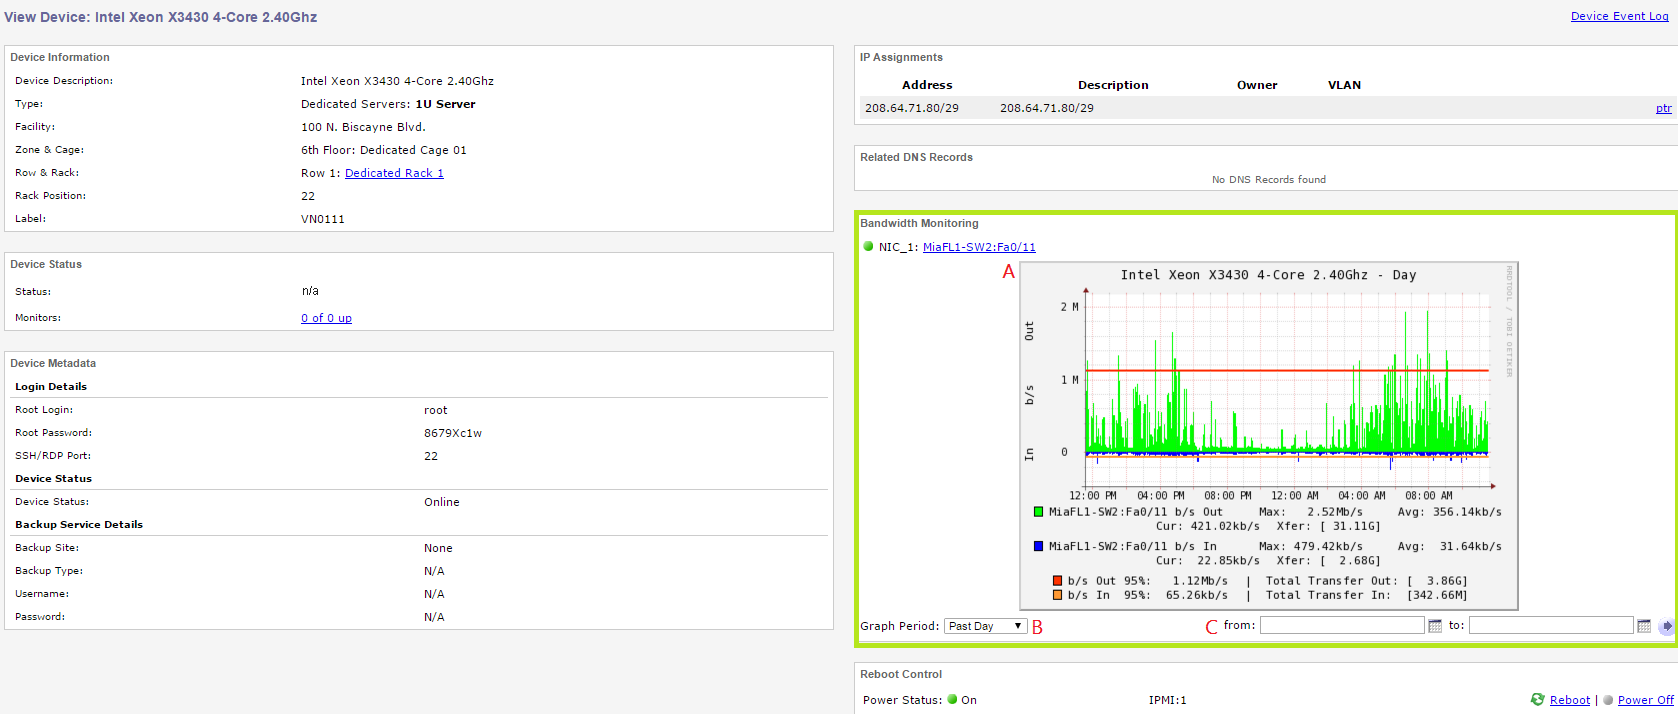Expand the Graph Period dropdown
The image size is (1678, 714).
pyautogui.click(x=985, y=626)
